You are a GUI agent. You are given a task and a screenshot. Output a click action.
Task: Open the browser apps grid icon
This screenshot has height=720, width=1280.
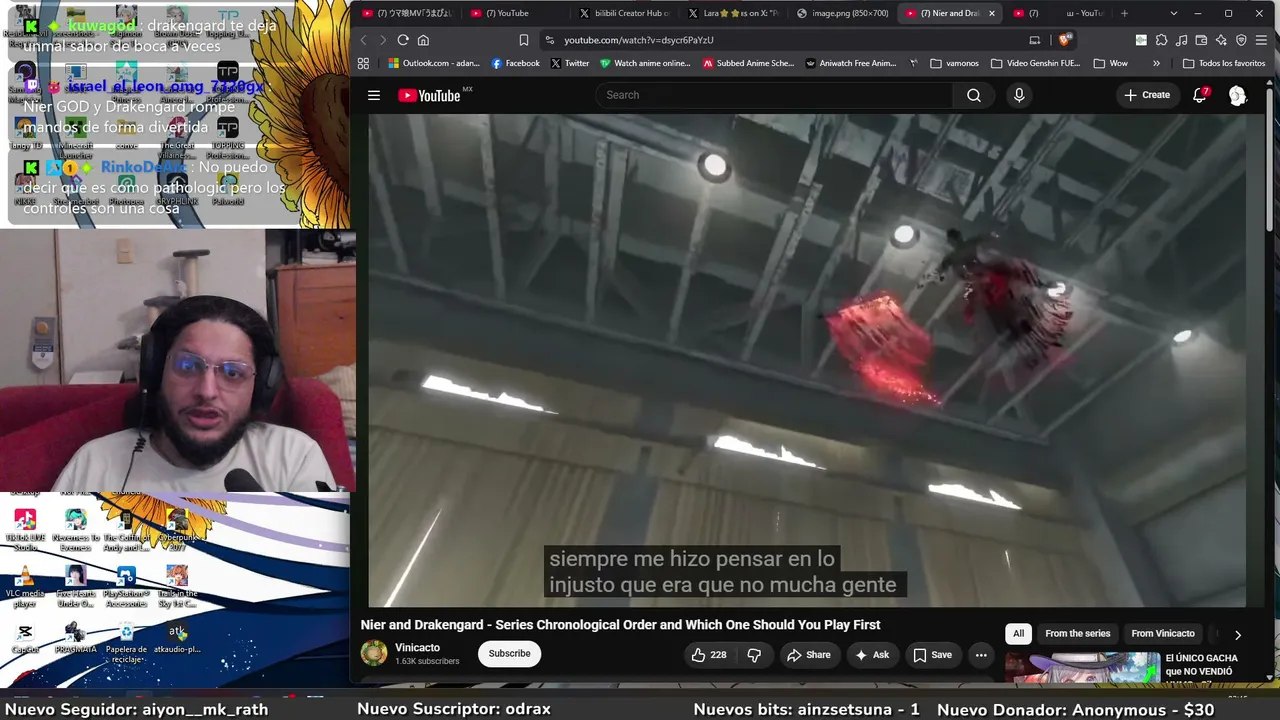click(x=363, y=63)
